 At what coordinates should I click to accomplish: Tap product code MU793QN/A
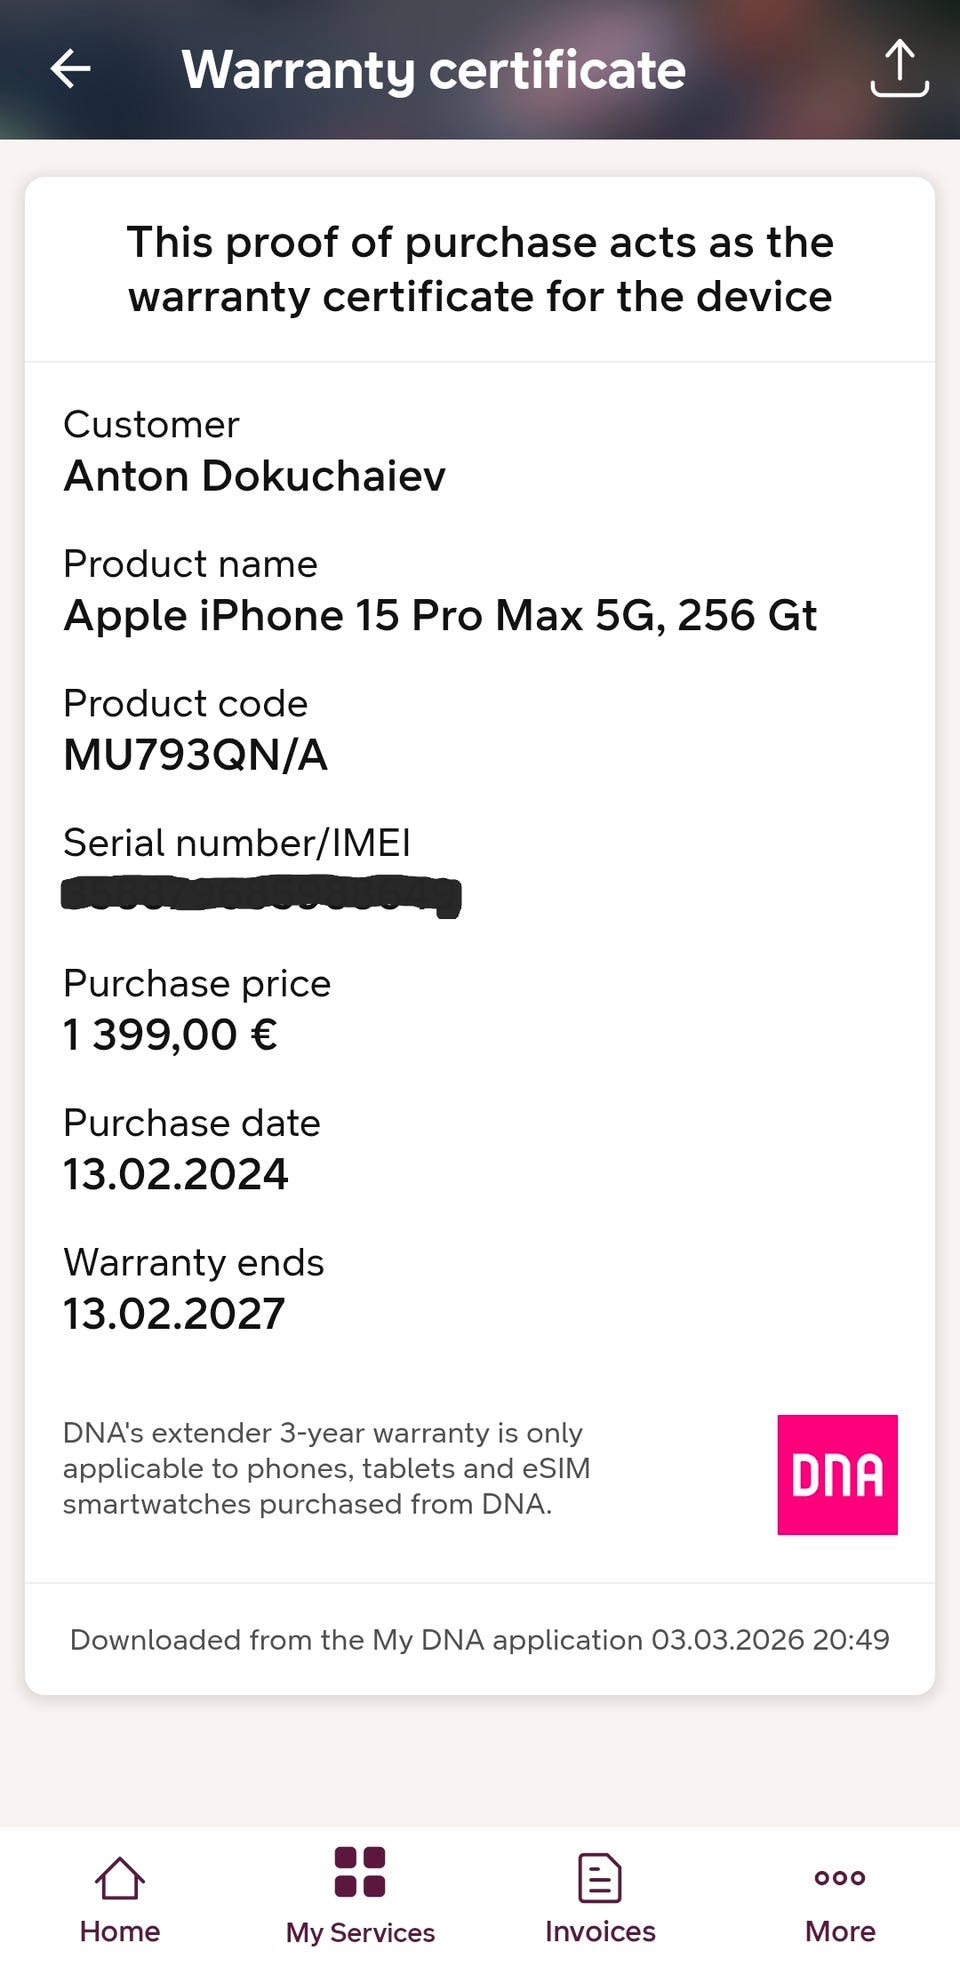196,755
